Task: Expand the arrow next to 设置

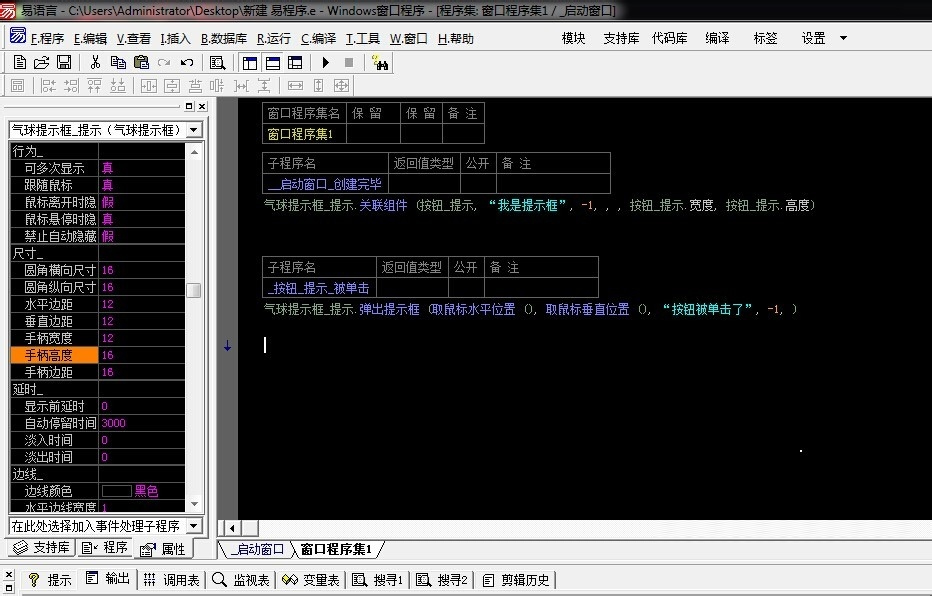Action: pyautogui.click(x=843, y=38)
